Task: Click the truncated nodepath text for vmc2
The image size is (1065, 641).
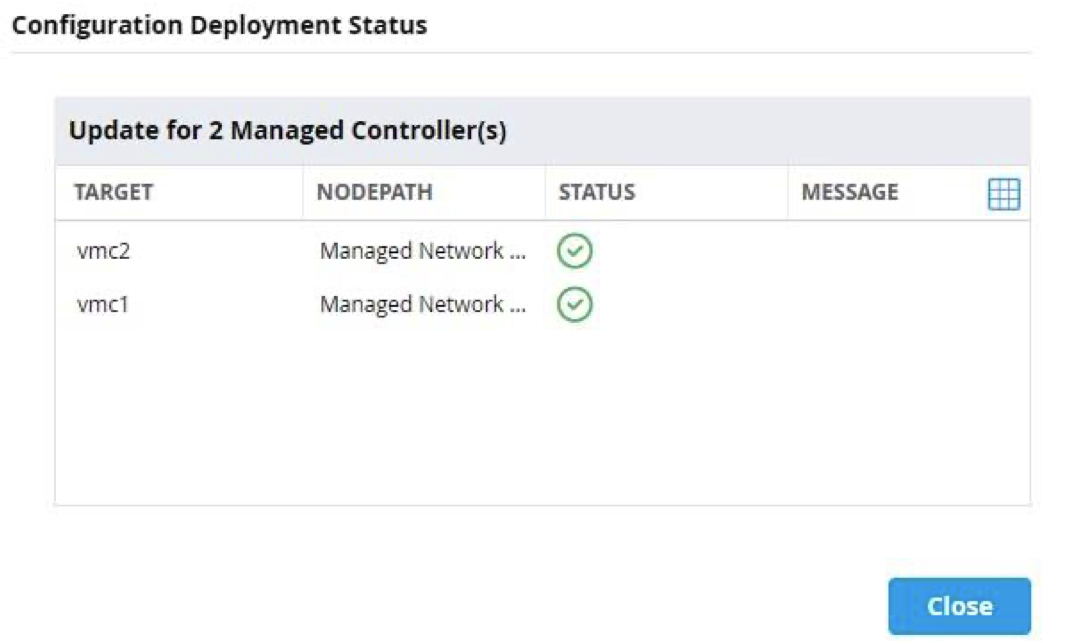Action: pos(422,252)
